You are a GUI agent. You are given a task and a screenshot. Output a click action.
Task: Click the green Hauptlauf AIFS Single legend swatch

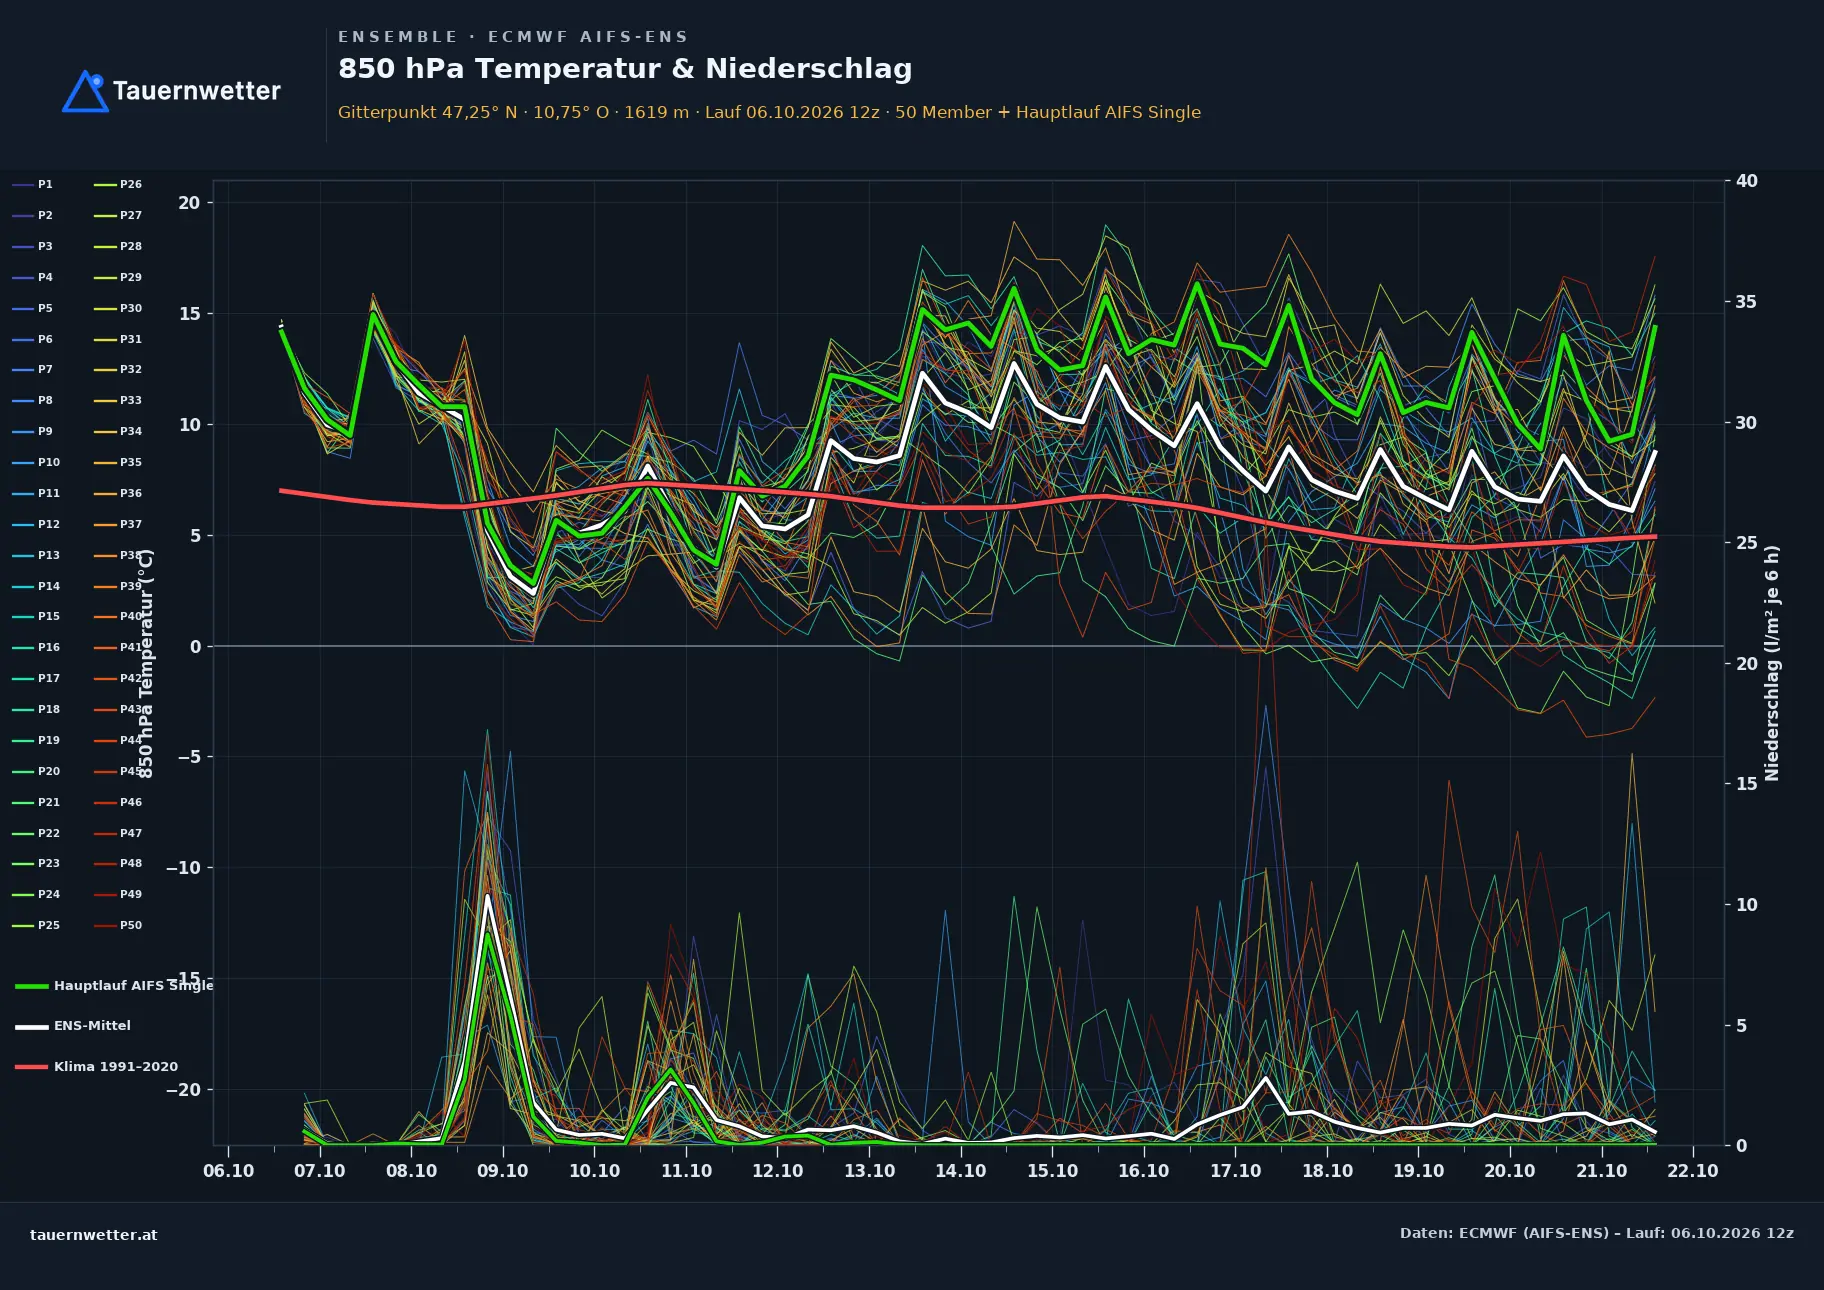pos(32,986)
